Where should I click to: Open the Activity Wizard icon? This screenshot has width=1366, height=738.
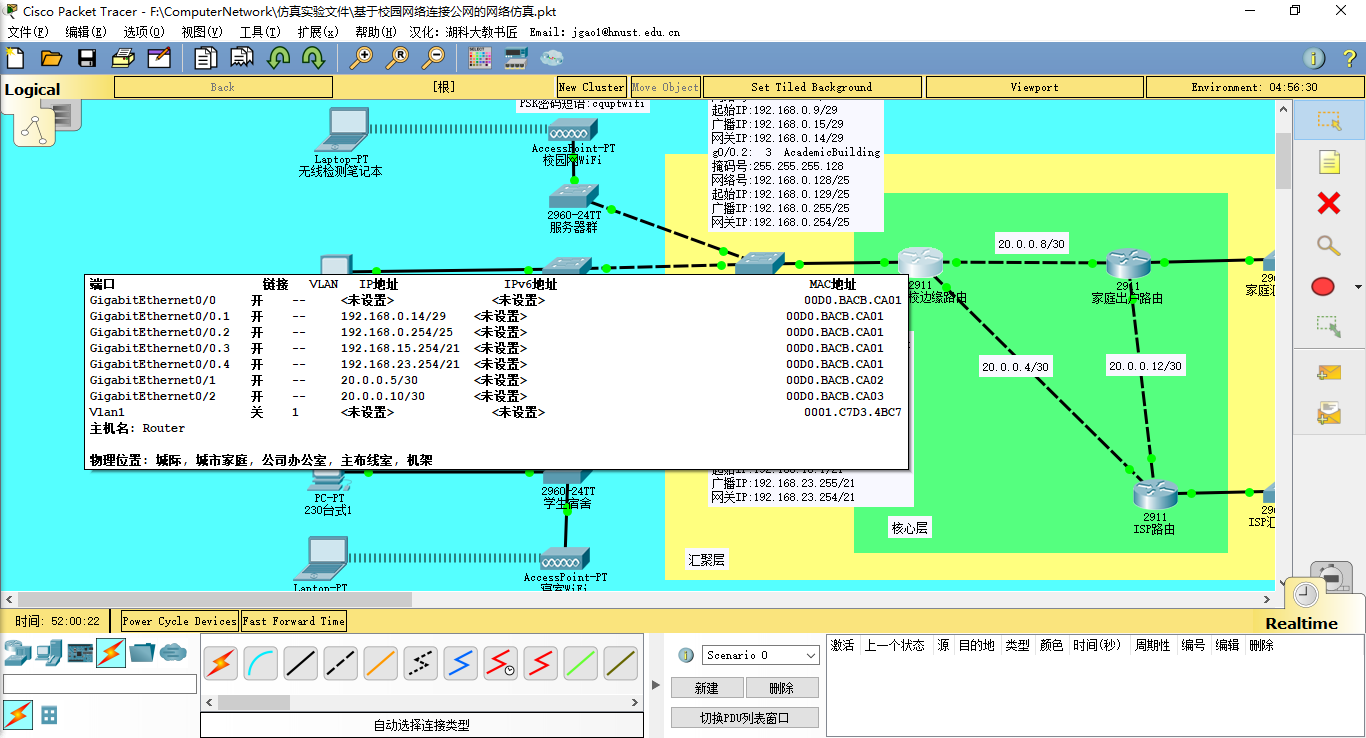click(159, 58)
